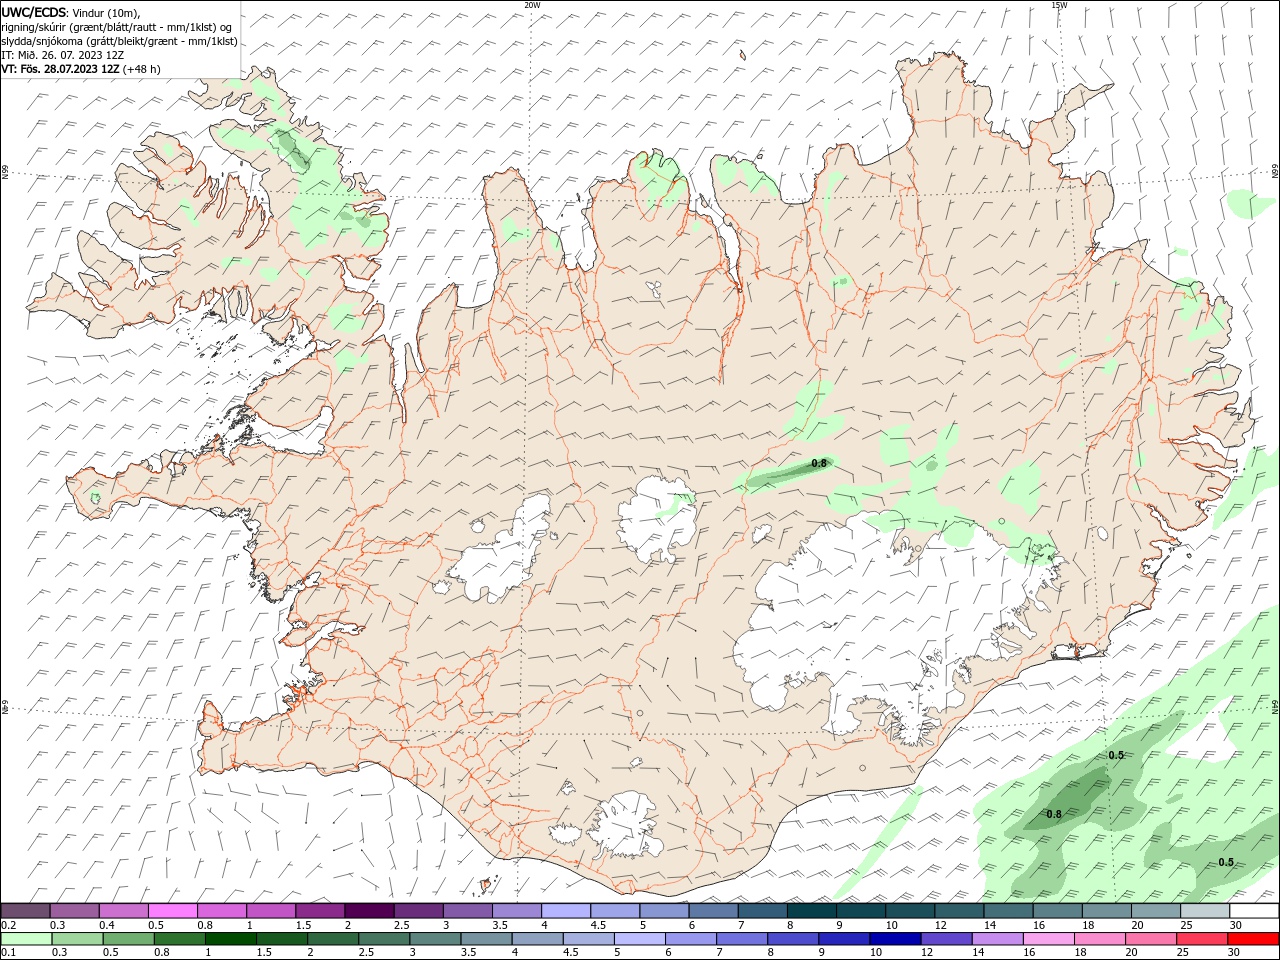Choose the dull mauve 0.2 snow swatch

point(25,911)
